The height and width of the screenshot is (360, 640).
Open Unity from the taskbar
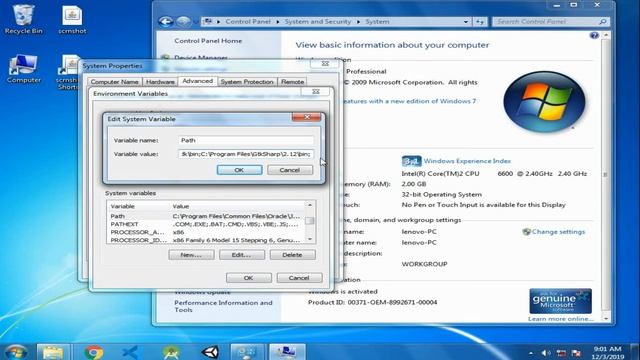(210, 352)
